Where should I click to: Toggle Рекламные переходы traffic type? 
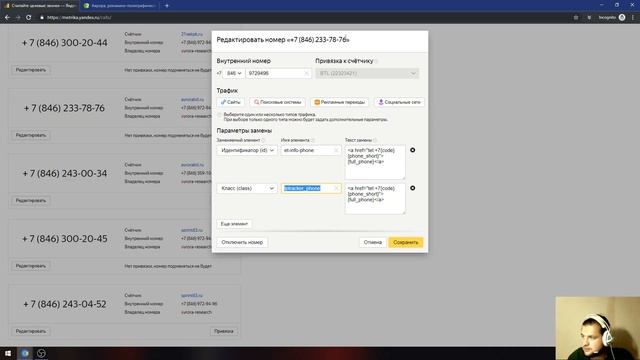point(340,102)
